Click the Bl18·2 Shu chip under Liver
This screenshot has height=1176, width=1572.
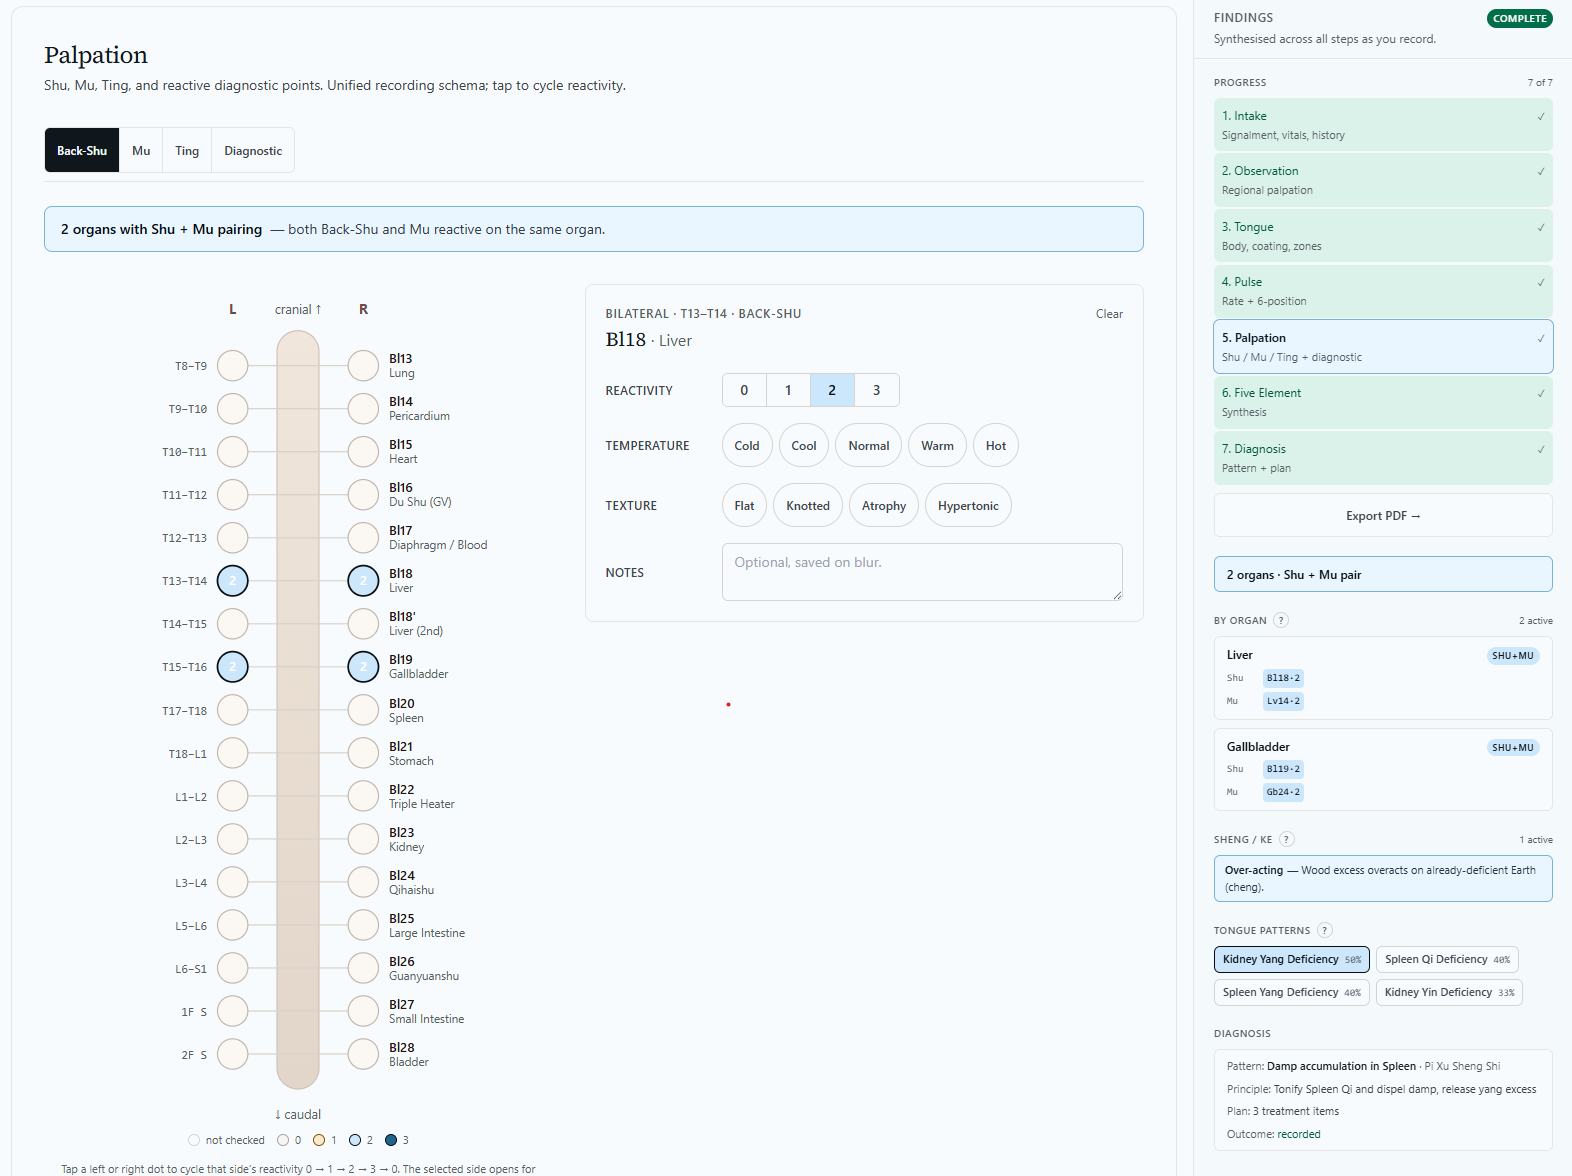(x=1283, y=678)
